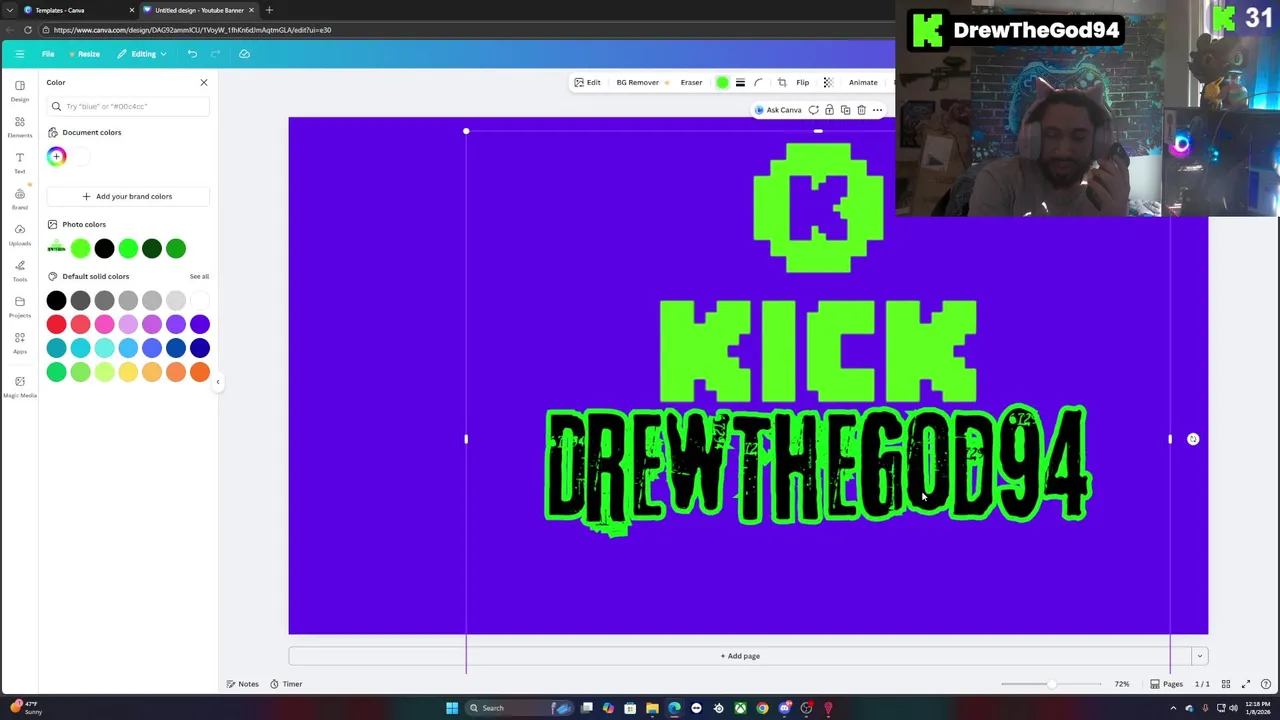Click the Flip button

(802, 83)
